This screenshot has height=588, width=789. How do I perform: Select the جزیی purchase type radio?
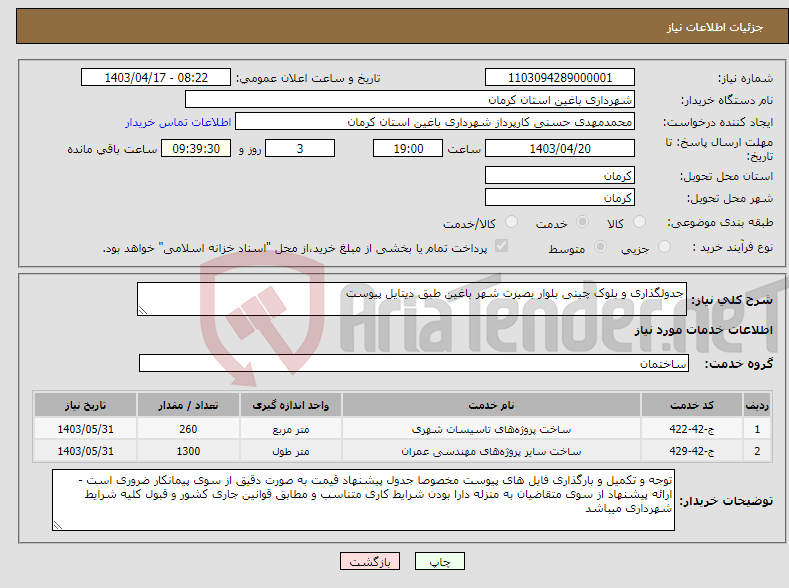point(664,247)
